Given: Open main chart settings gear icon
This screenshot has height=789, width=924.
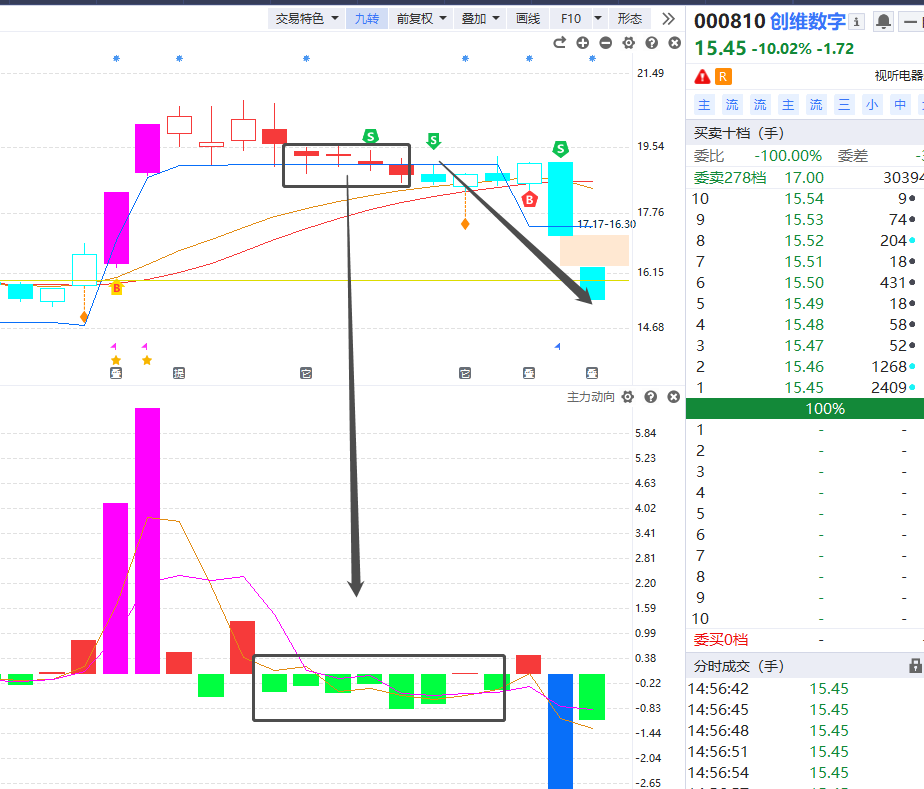Looking at the screenshot, I should coord(629,43).
